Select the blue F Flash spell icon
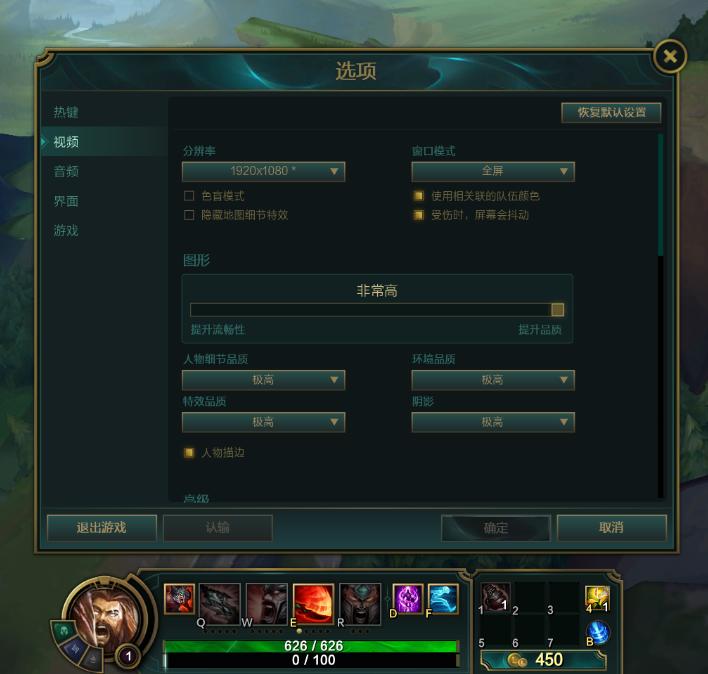The height and width of the screenshot is (674, 708). pos(443,599)
